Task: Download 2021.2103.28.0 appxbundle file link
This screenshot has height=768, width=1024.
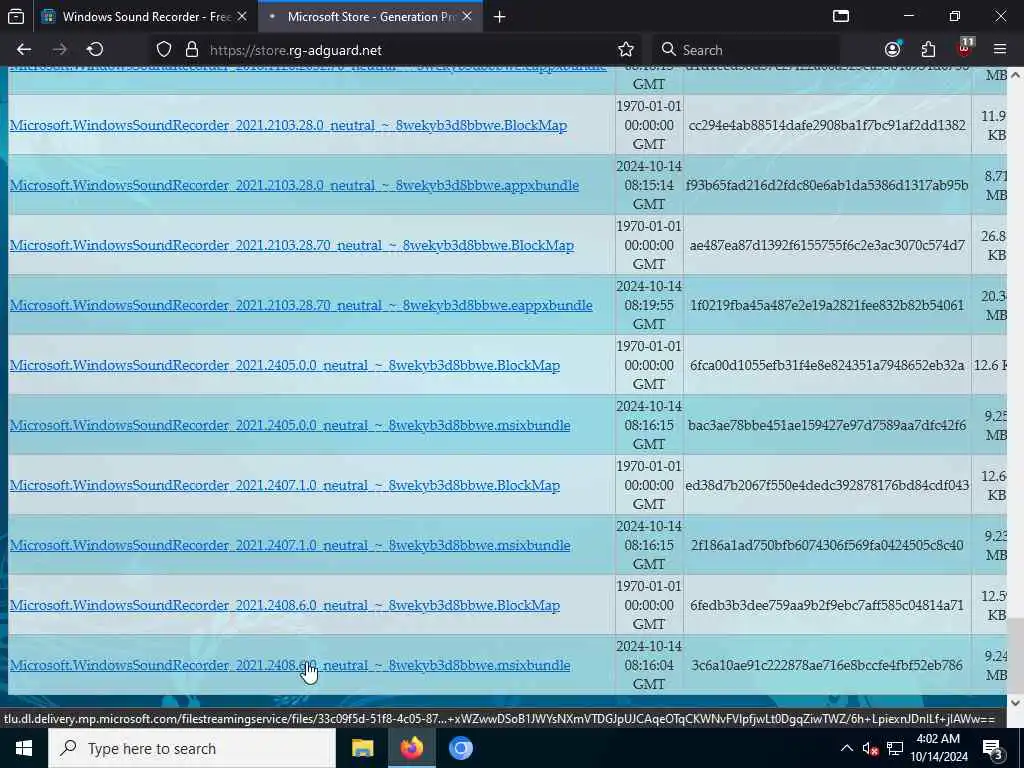Action: pos(294,185)
